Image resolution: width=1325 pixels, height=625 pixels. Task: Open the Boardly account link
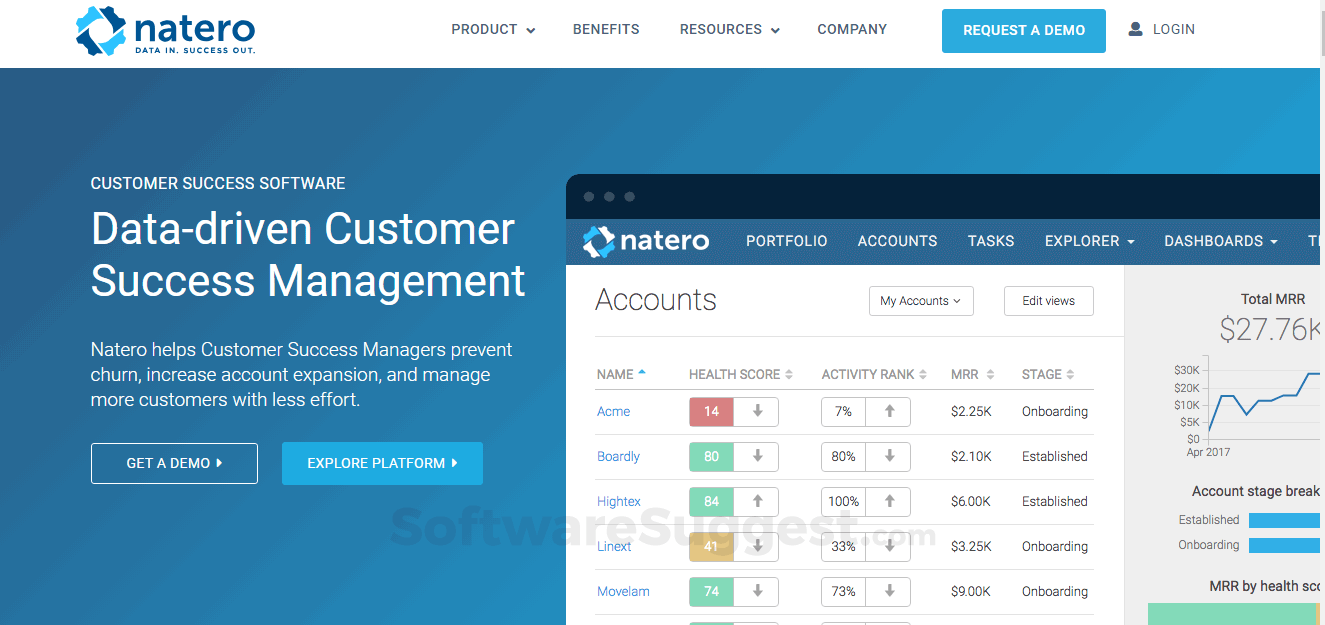pos(618,456)
